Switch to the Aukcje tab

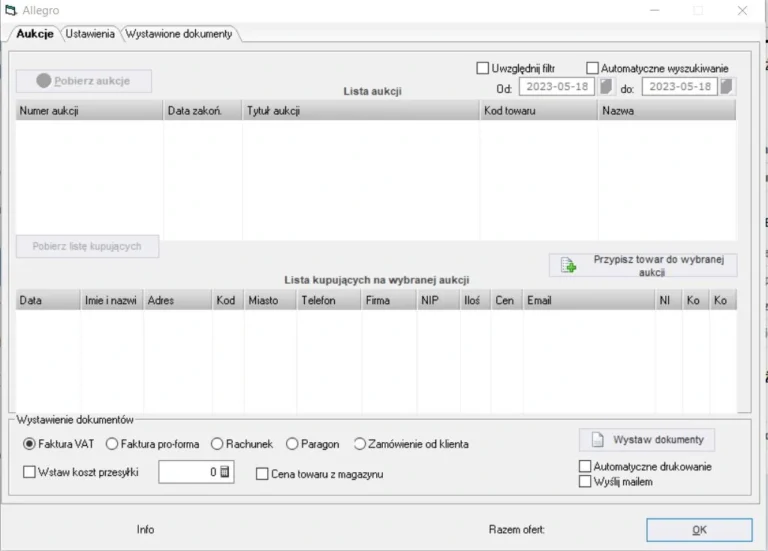pos(34,34)
